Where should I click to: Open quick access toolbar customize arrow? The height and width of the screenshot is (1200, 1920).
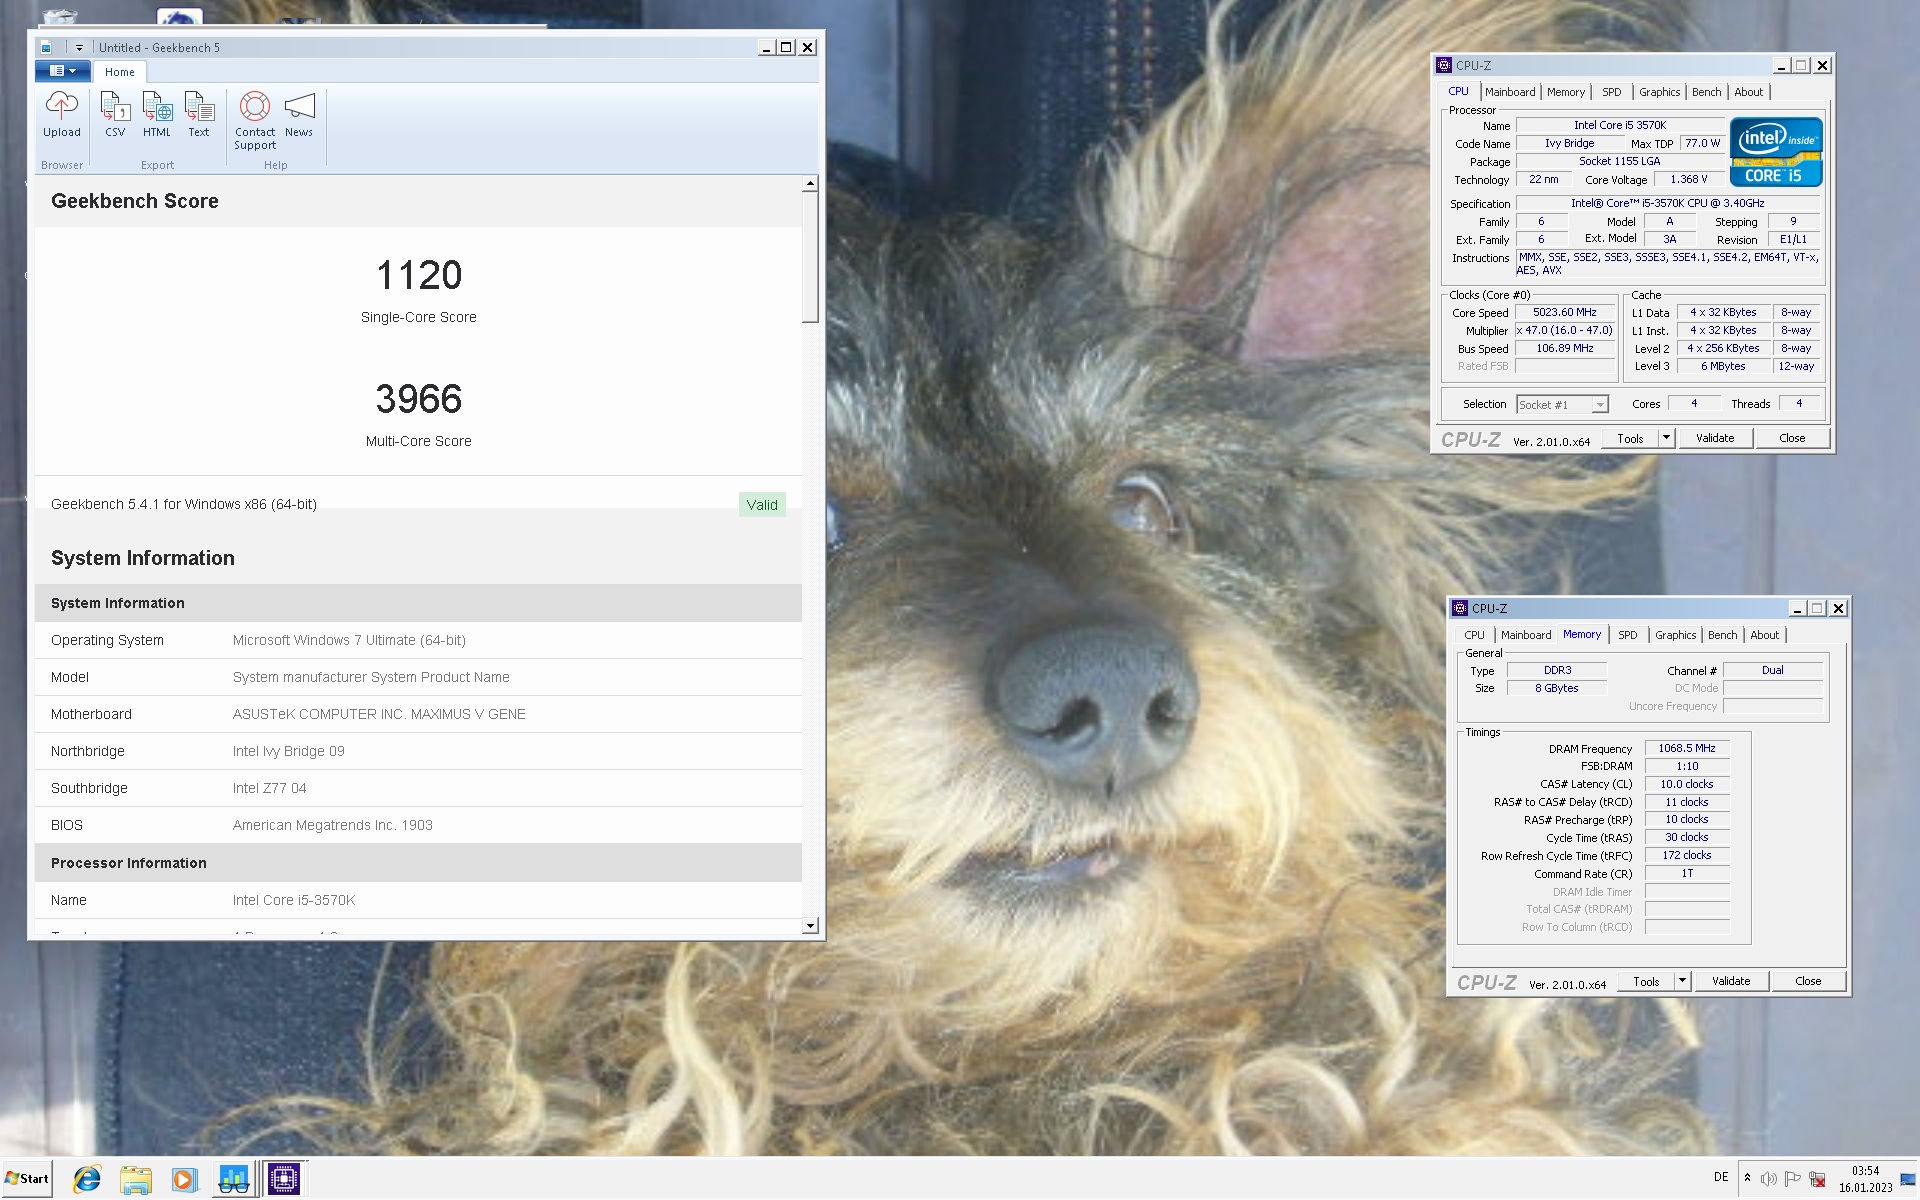point(79,47)
